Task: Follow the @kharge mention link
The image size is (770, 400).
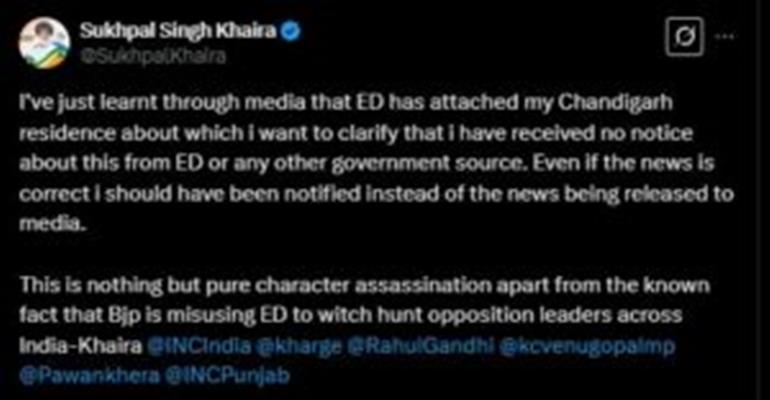Action: point(299,346)
